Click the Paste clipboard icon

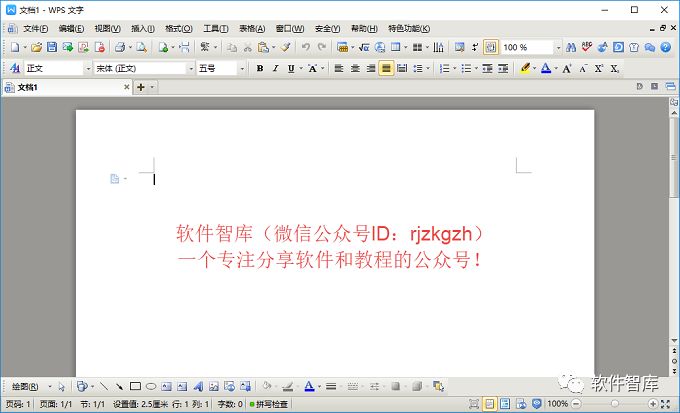coord(263,47)
